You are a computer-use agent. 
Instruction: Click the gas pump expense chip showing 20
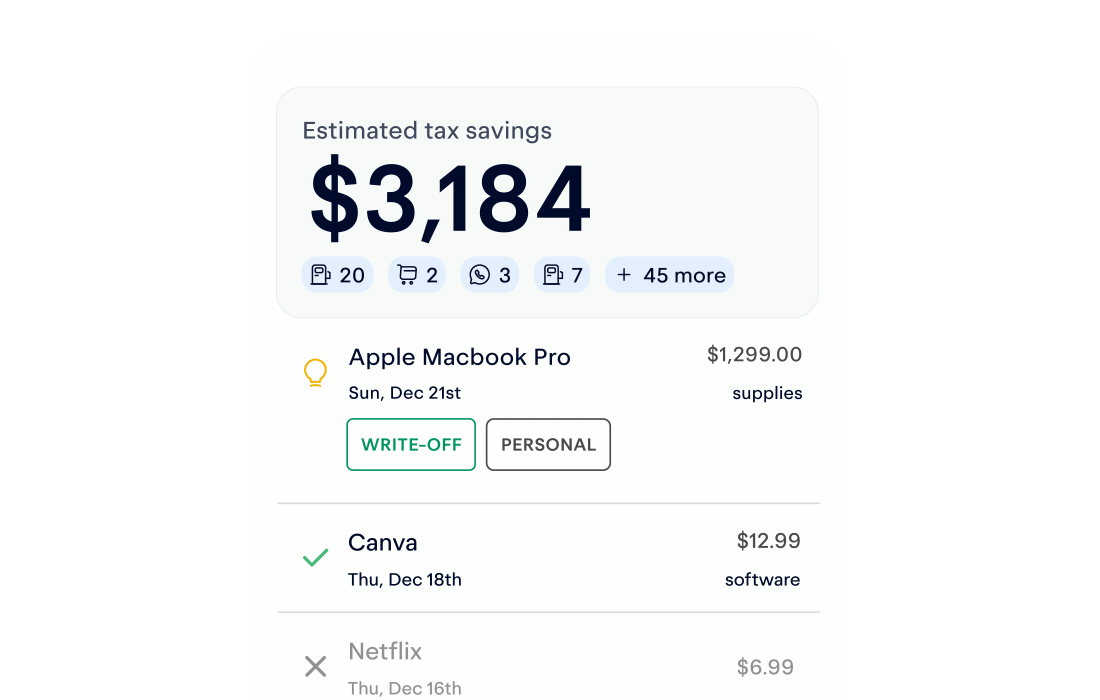tap(337, 275)
